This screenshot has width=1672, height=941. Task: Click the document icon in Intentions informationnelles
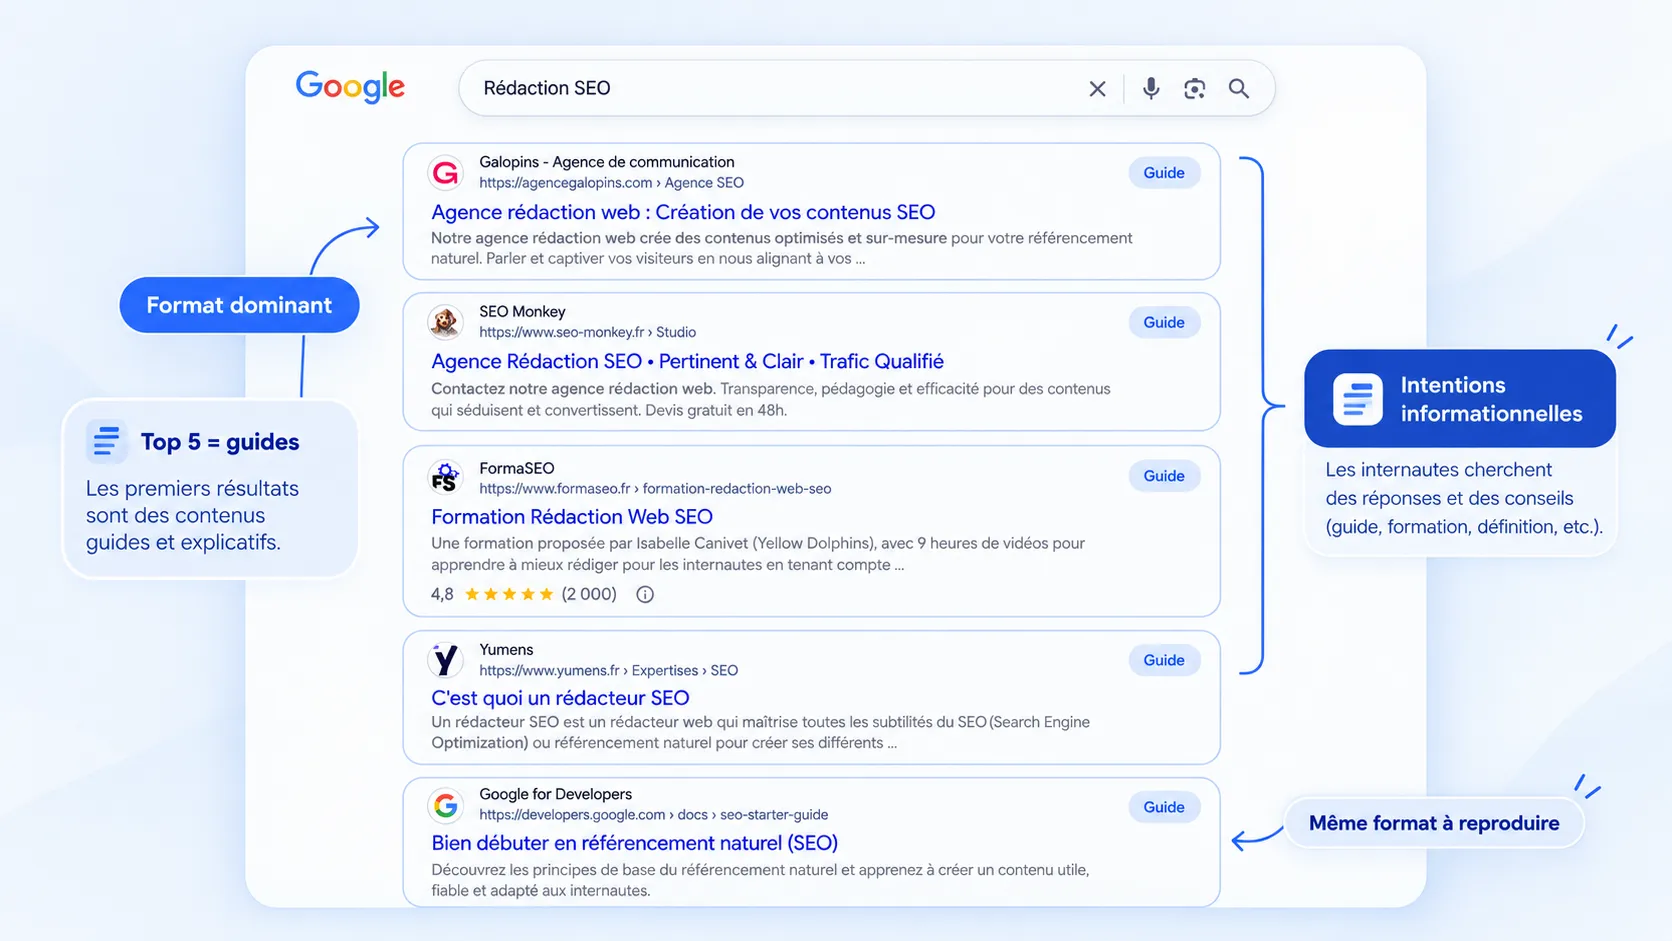pos(1357,399)
